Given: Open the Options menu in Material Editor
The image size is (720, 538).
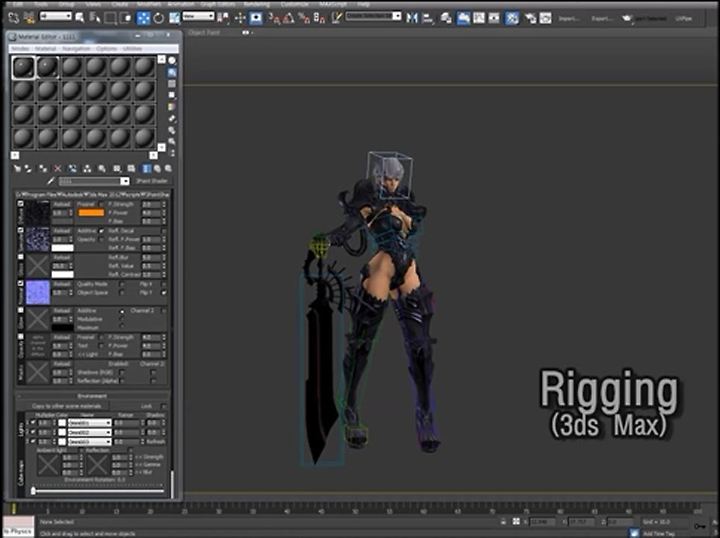Looking at the screenshot, I should click(x=106, y=49).
